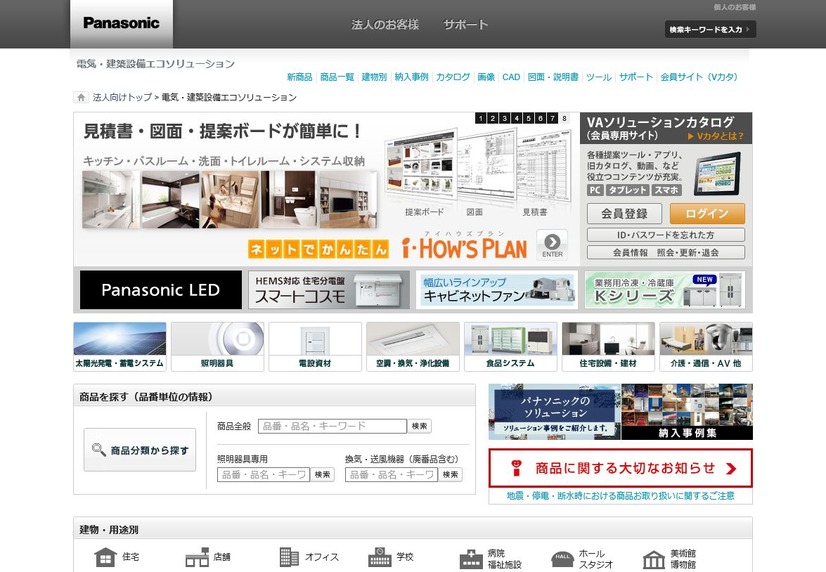Click the tablet image in Vカタ panel

(717, 174)
